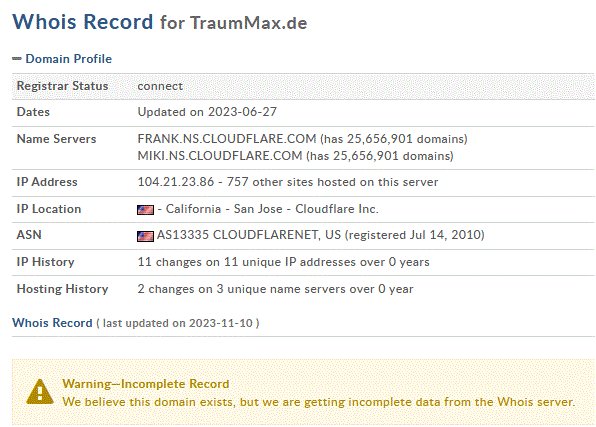Select the Registrar Status connect row

pos(303,86)
